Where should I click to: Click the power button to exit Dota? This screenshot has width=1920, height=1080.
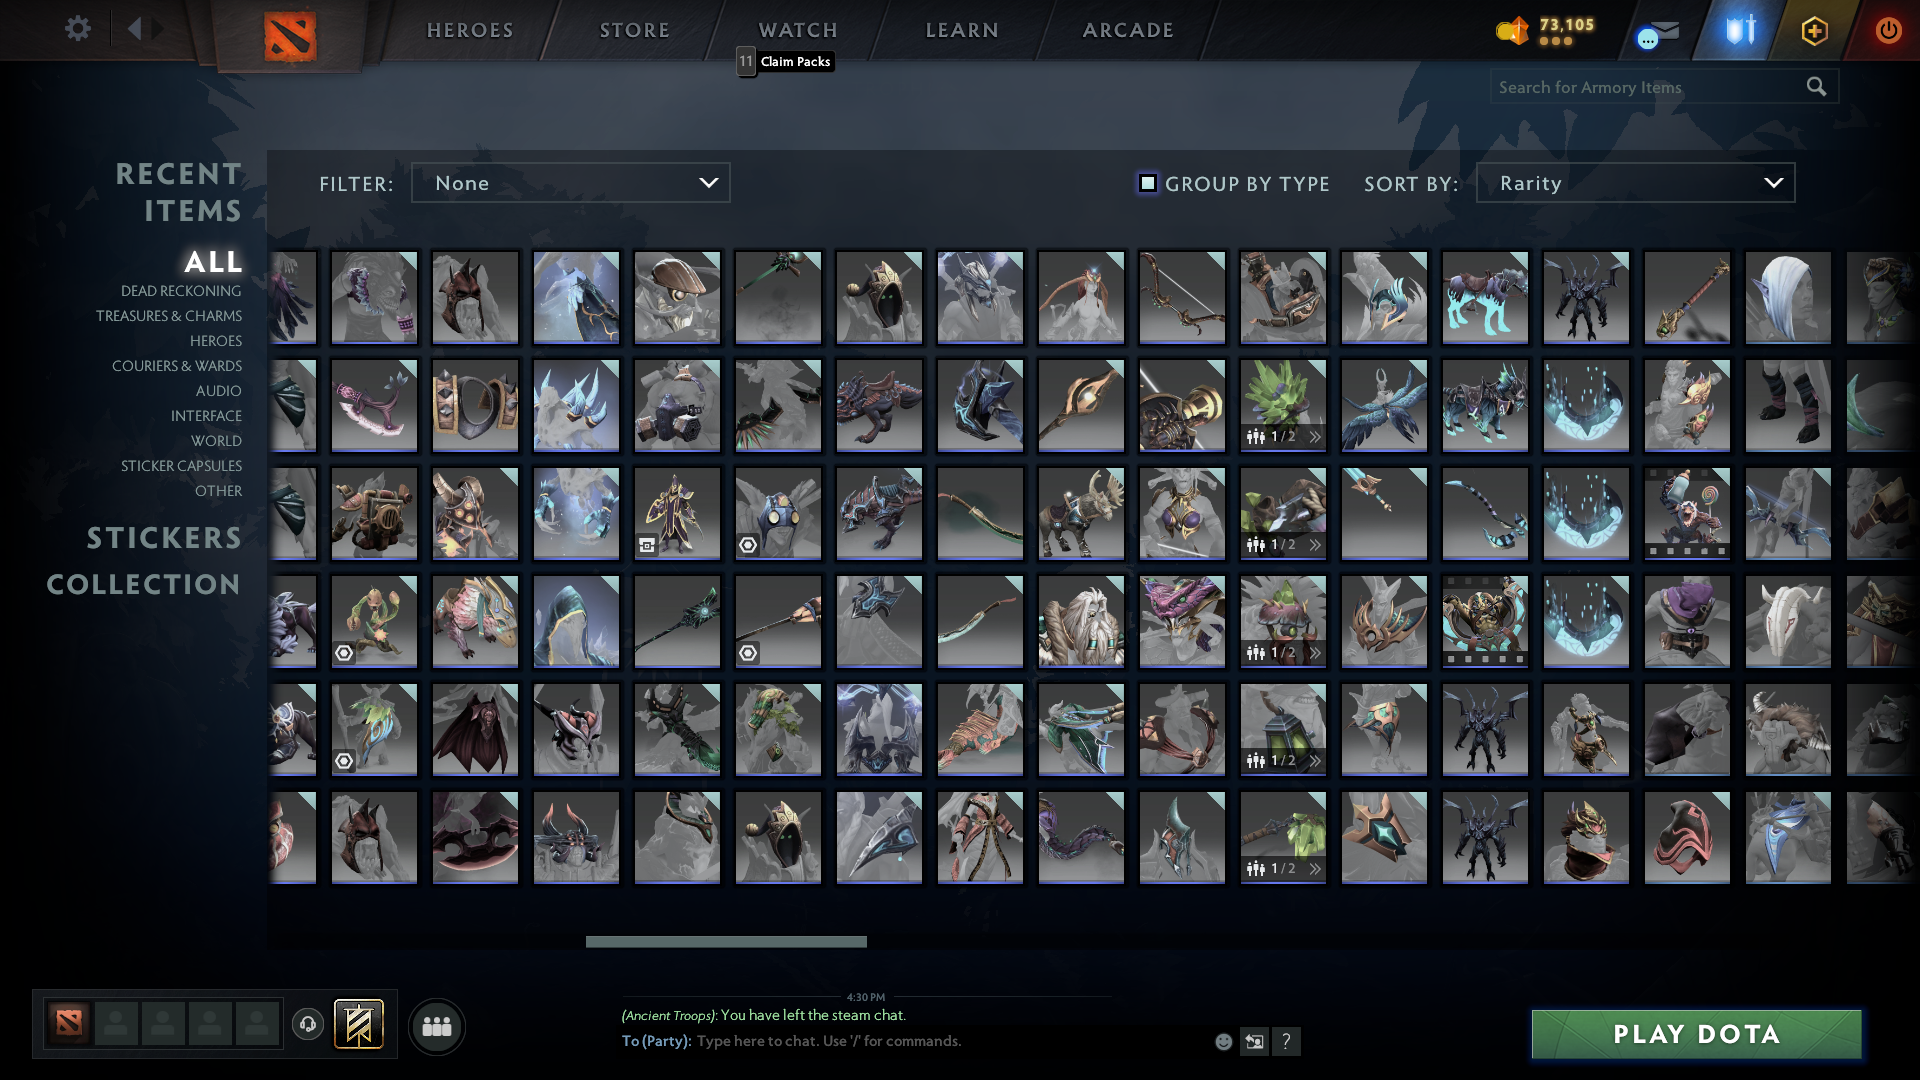pyautogui.click(x=1888, y=30)
